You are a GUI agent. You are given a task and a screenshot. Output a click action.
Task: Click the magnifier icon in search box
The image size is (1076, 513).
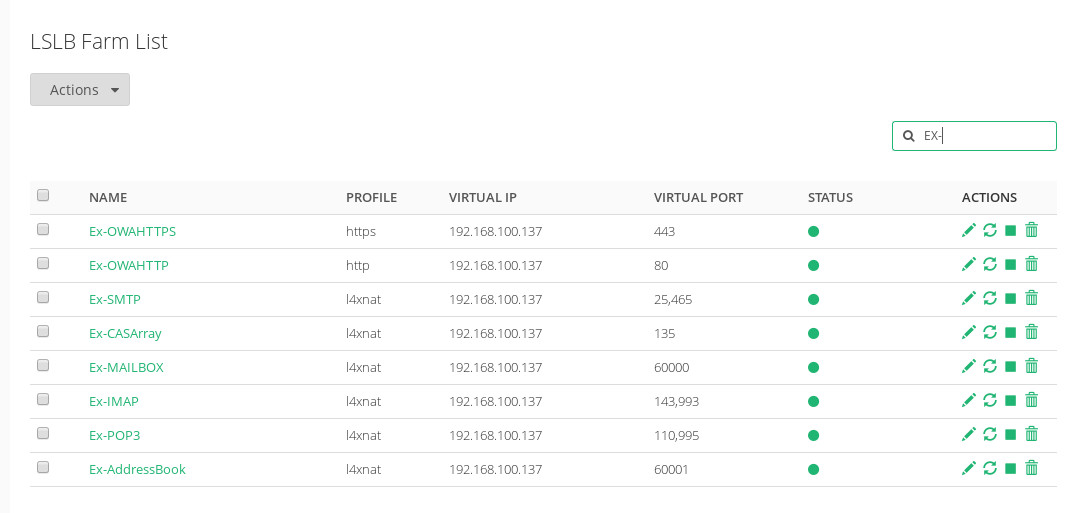909,136
